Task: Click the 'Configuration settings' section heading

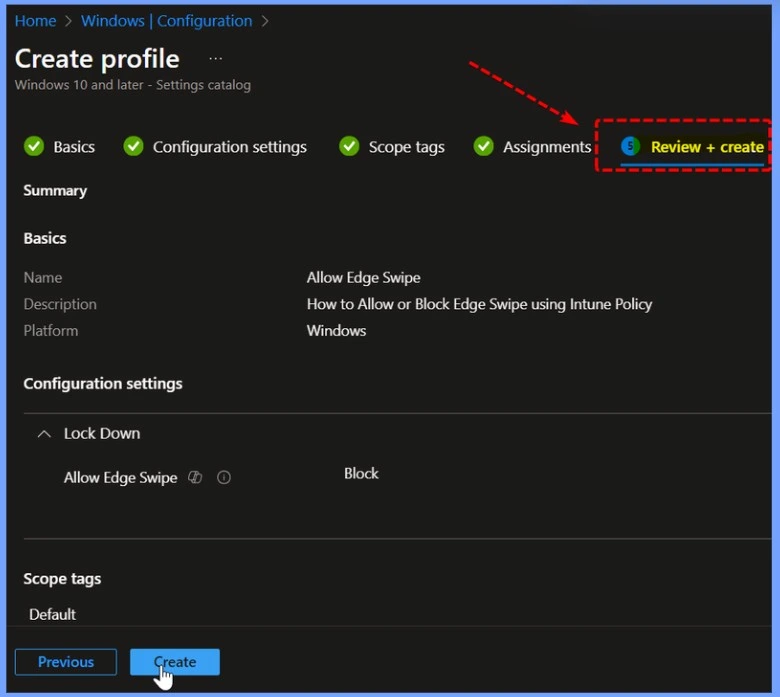Action: [x=103, y=384]
